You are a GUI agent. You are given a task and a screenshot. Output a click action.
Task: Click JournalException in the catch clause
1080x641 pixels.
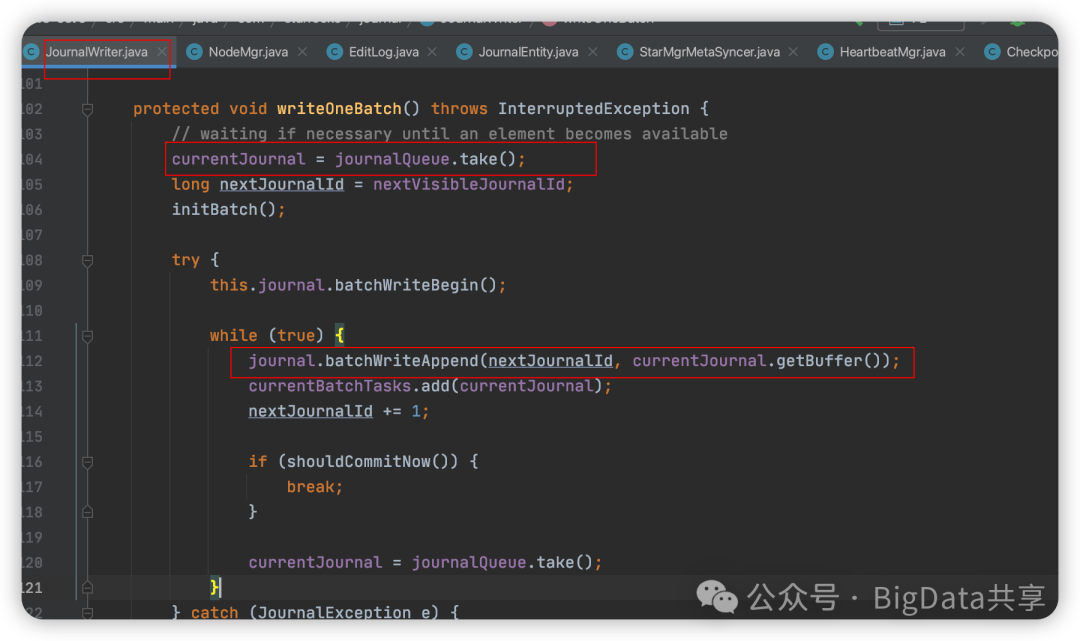click(x=335, y=612)
